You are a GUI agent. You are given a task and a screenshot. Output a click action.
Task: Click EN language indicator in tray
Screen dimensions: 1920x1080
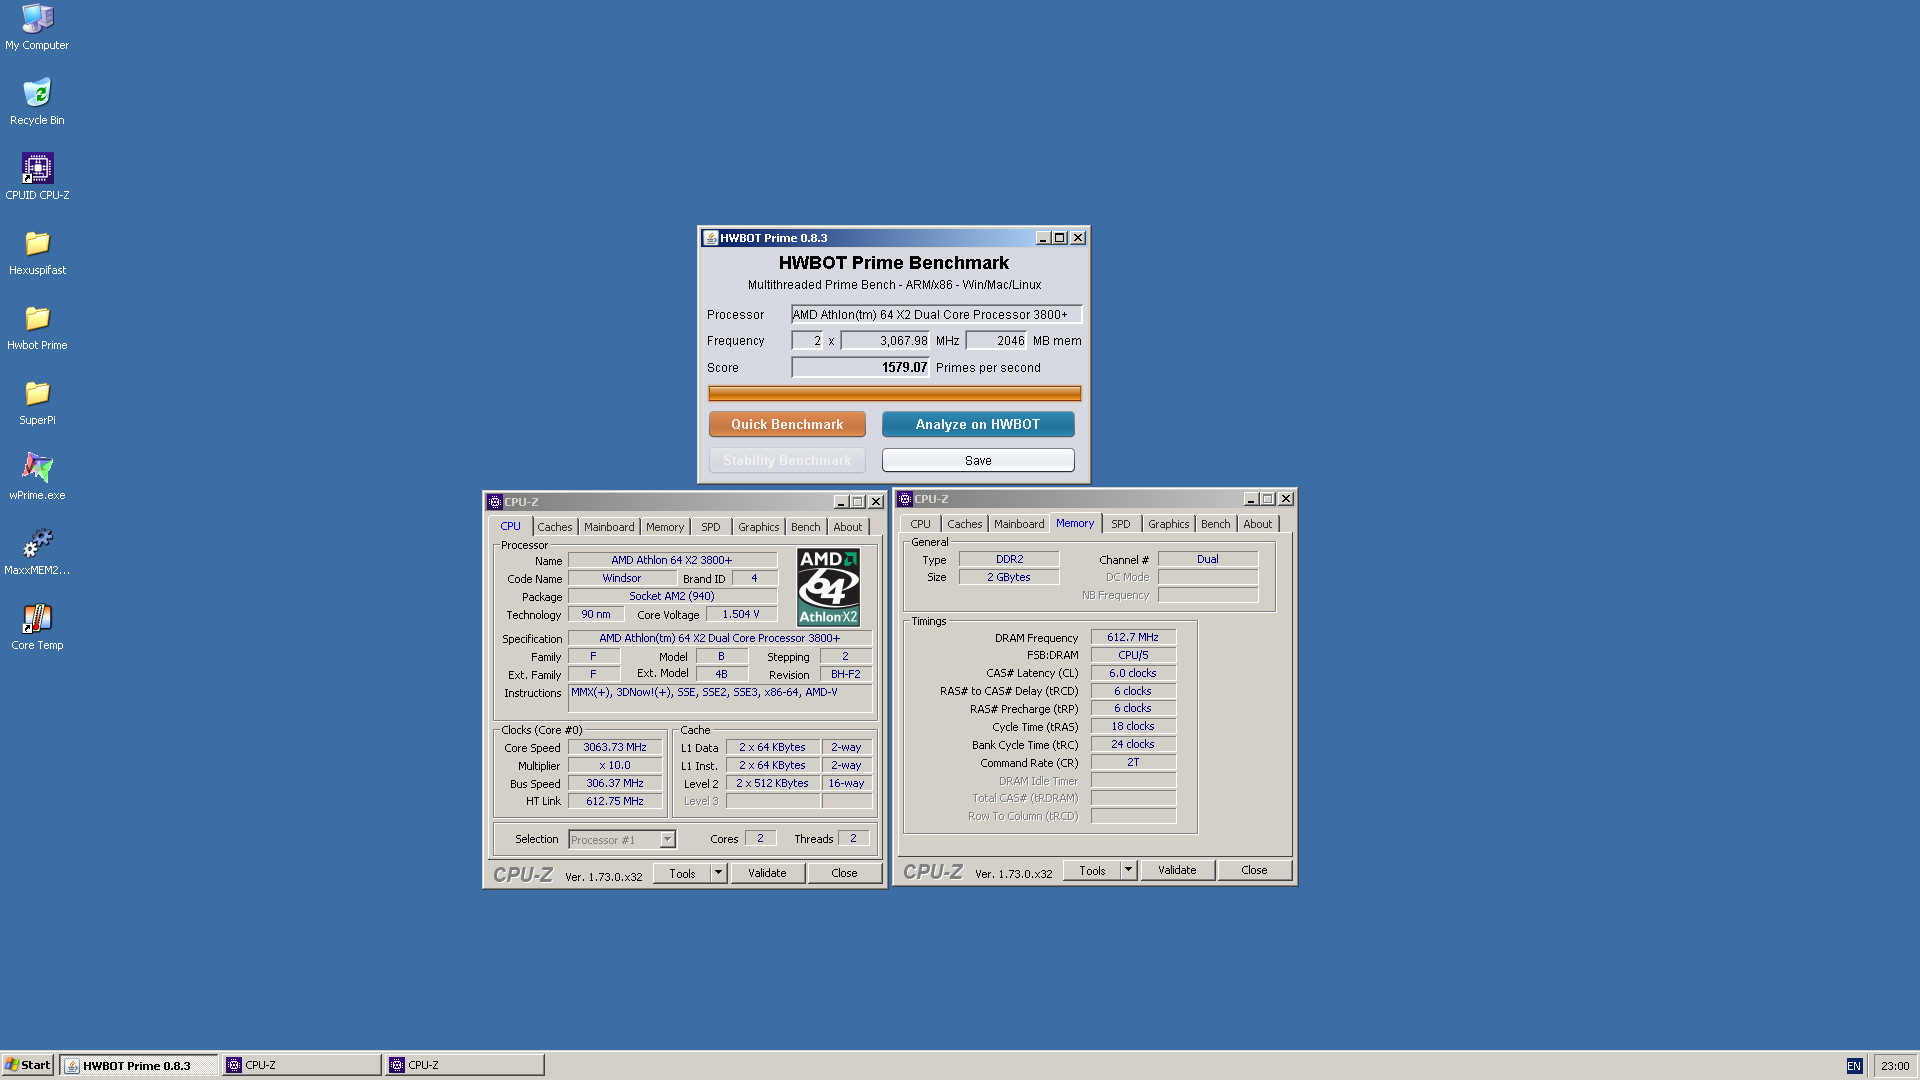[1854, 1066]
